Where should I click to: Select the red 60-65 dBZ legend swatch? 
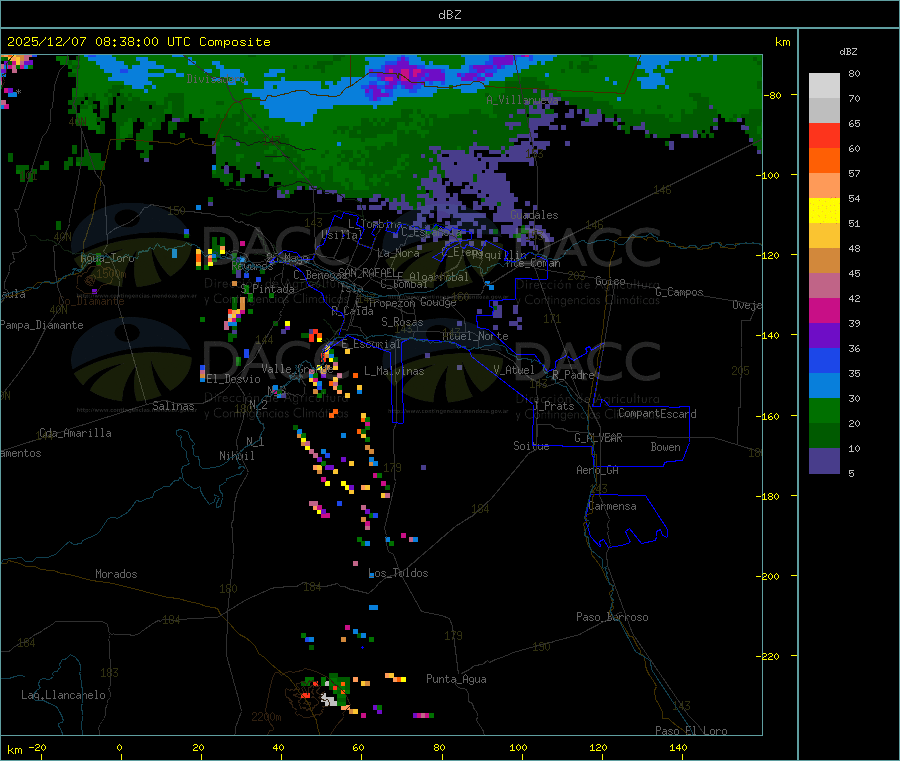[824, 136]
